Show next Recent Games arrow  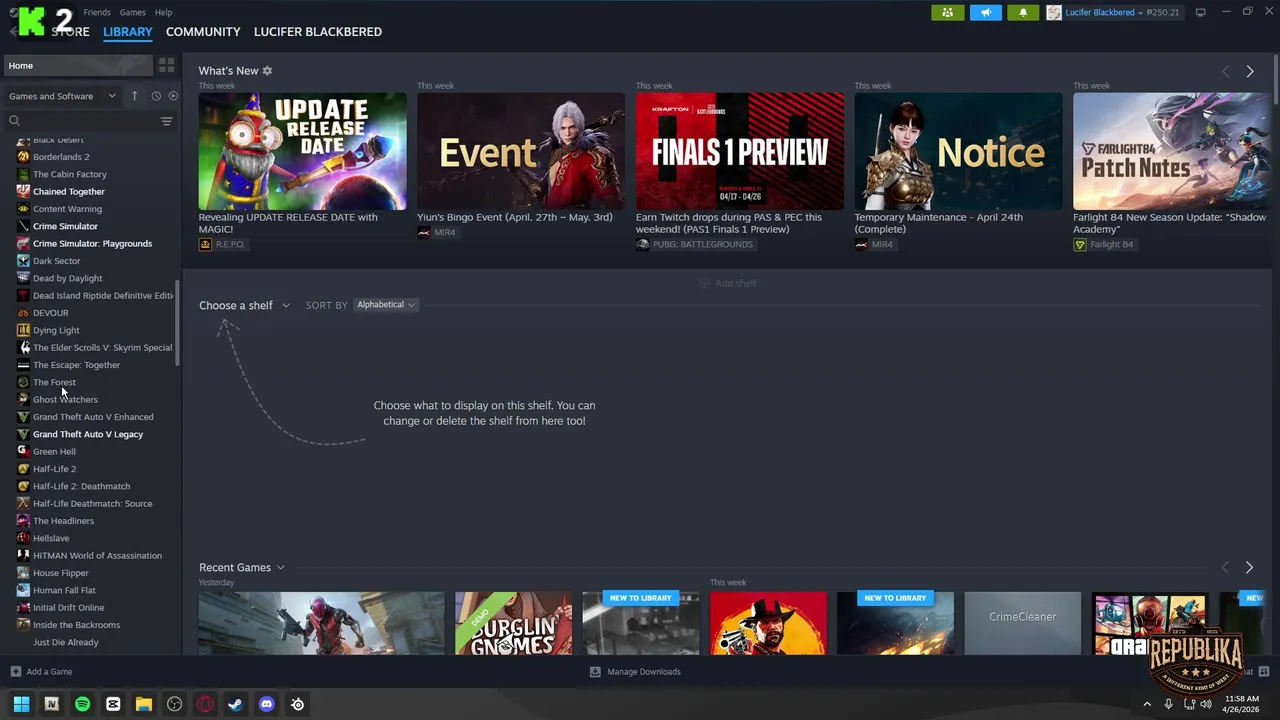coord(1249,567)
